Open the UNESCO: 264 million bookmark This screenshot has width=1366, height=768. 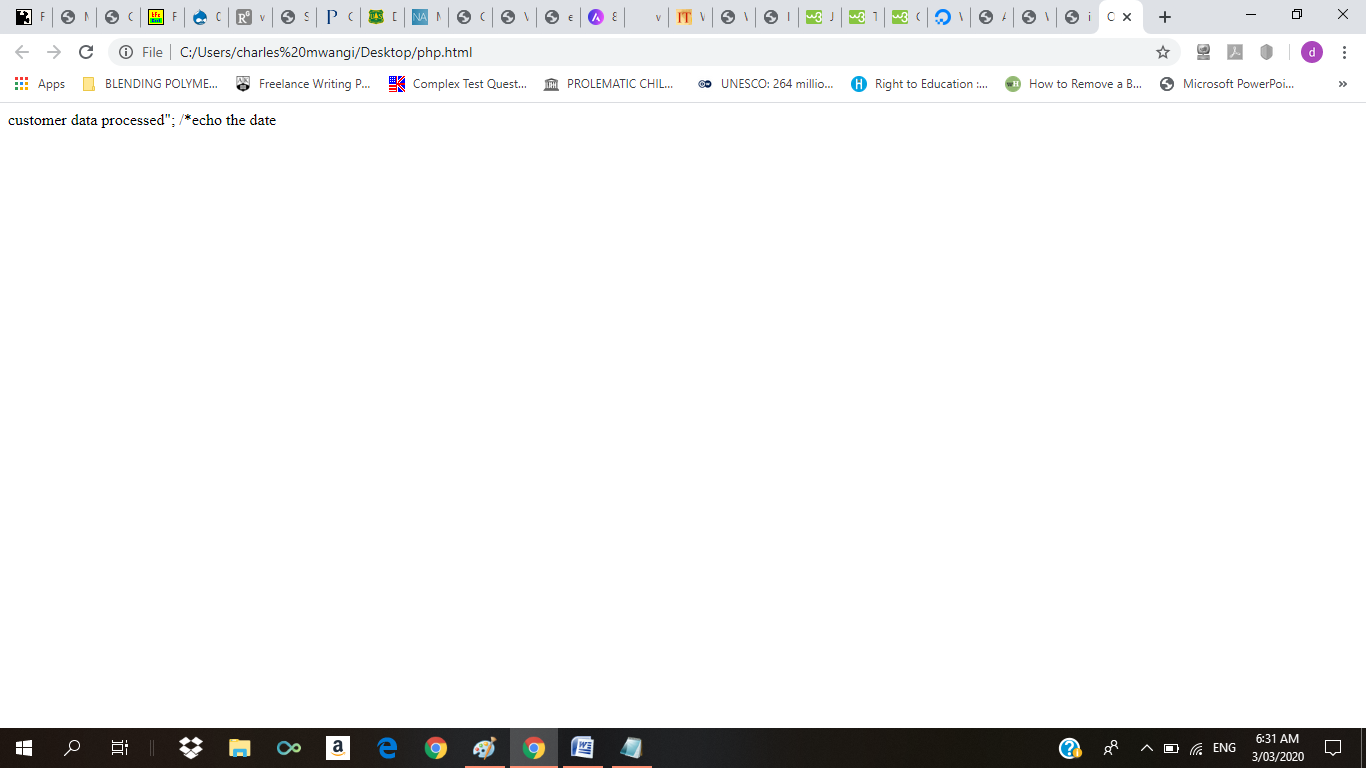tap(765, 84)
